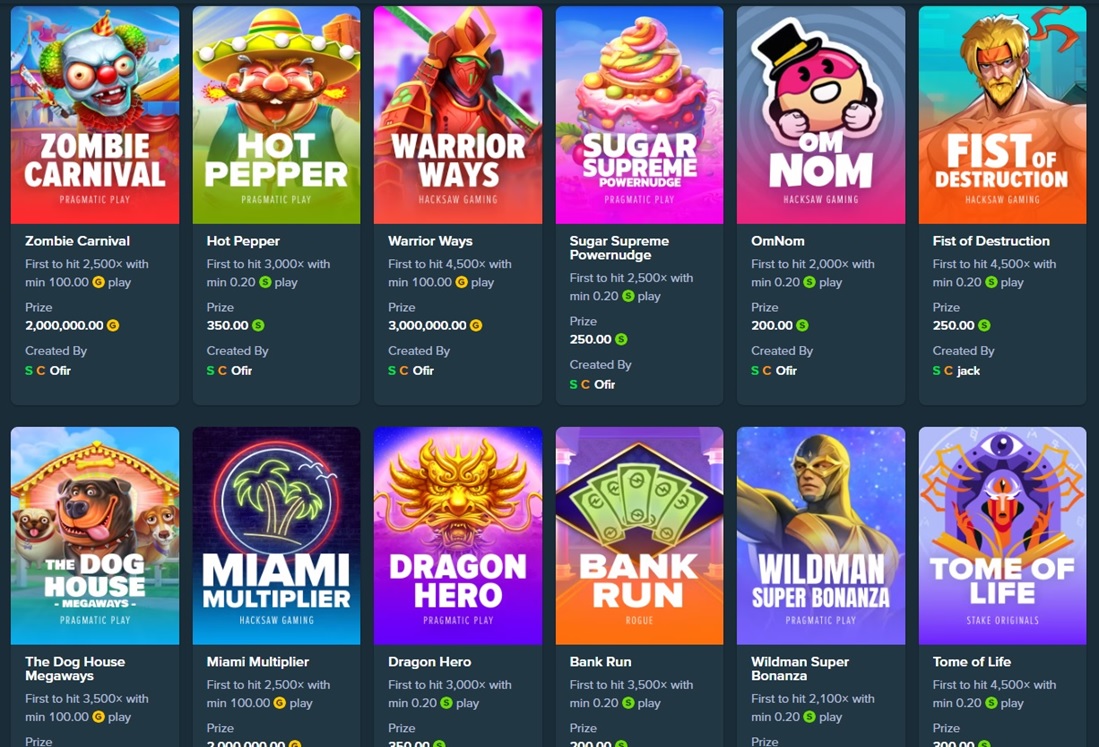1099x747 pixels.
Task: Select The Dog House Megaways thumbnail
Action: click(x=95, y=535)
